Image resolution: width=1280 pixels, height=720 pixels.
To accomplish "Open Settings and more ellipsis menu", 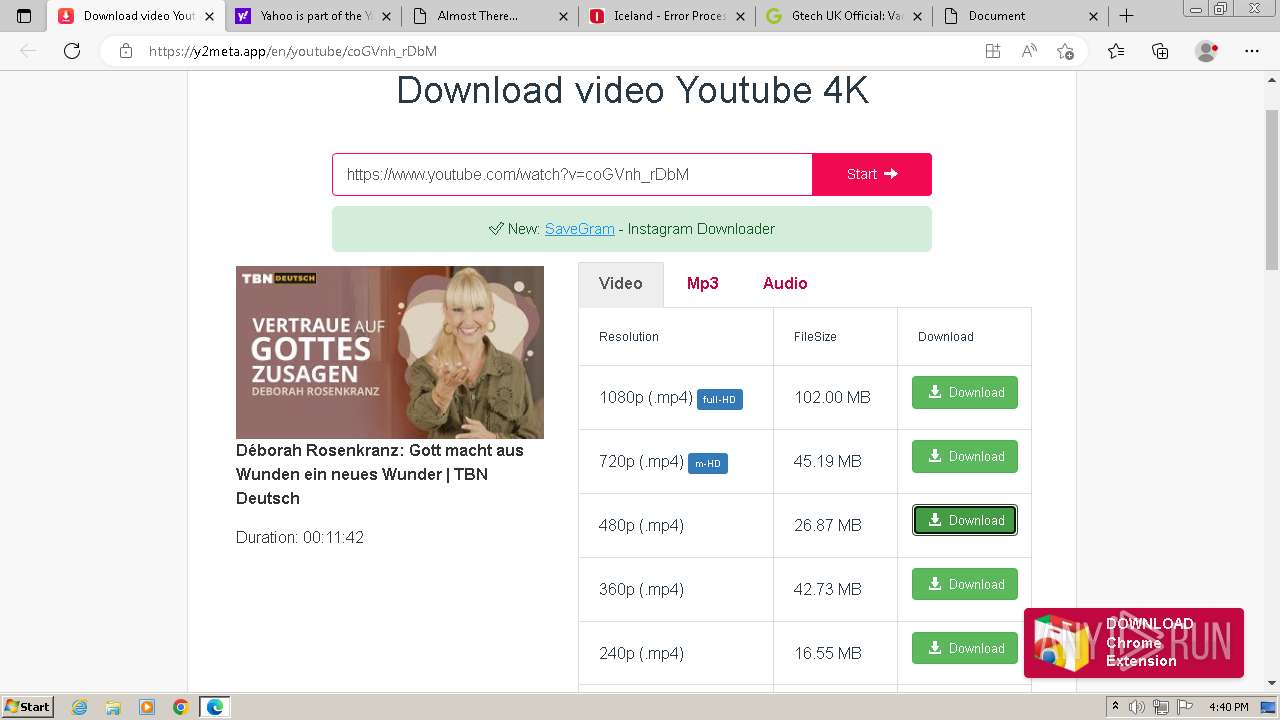I will pyautogui.click(x=1252, y=51).
